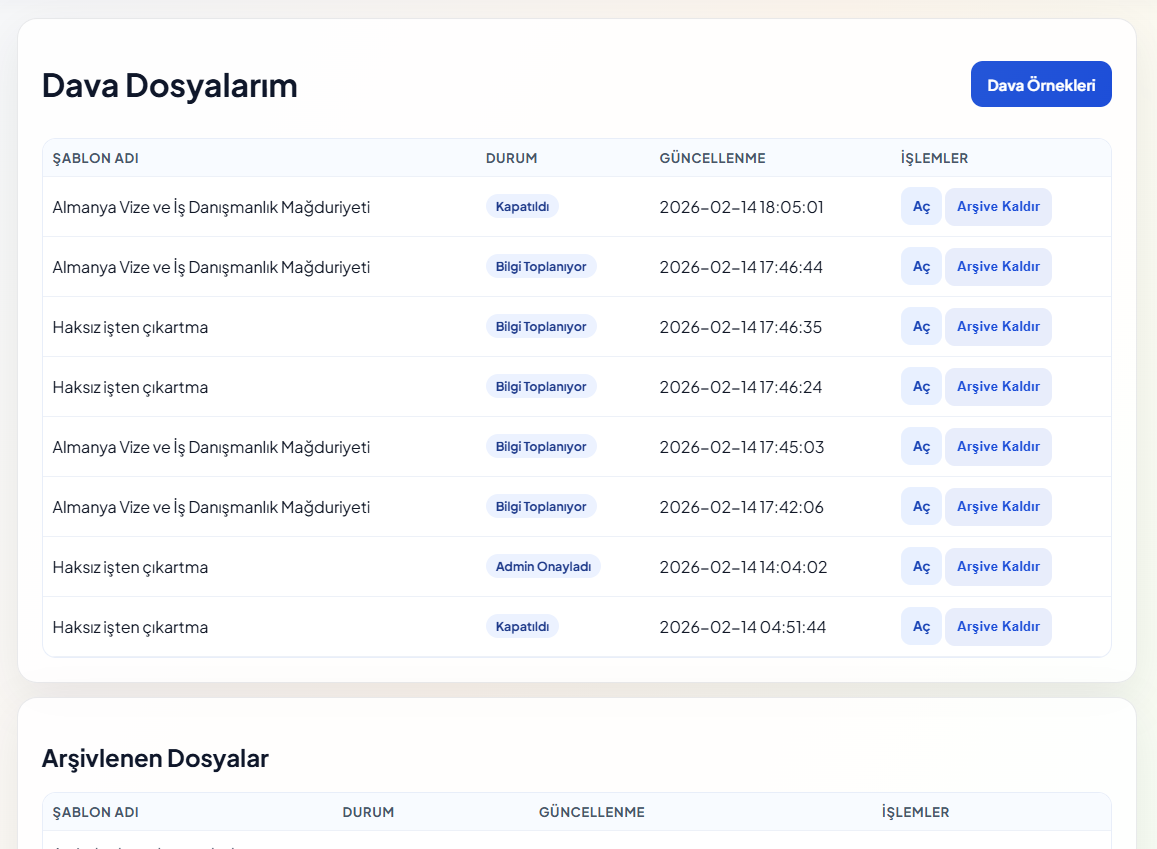1157x849 pixels.
Task: Click the Bilgi Toplanıyor badge from 17:46:44 row
Action: (541, 266)
